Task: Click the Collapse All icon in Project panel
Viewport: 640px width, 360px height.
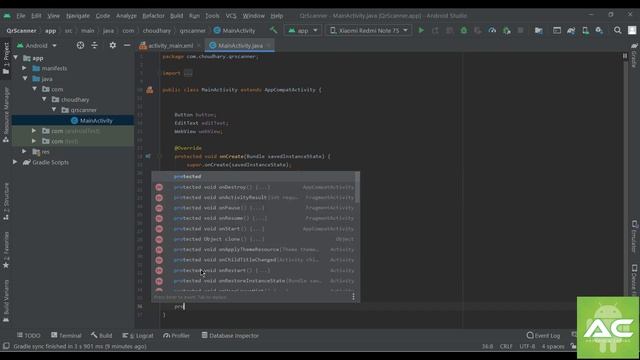Action: pyautogui.click(x=94, y=45)
